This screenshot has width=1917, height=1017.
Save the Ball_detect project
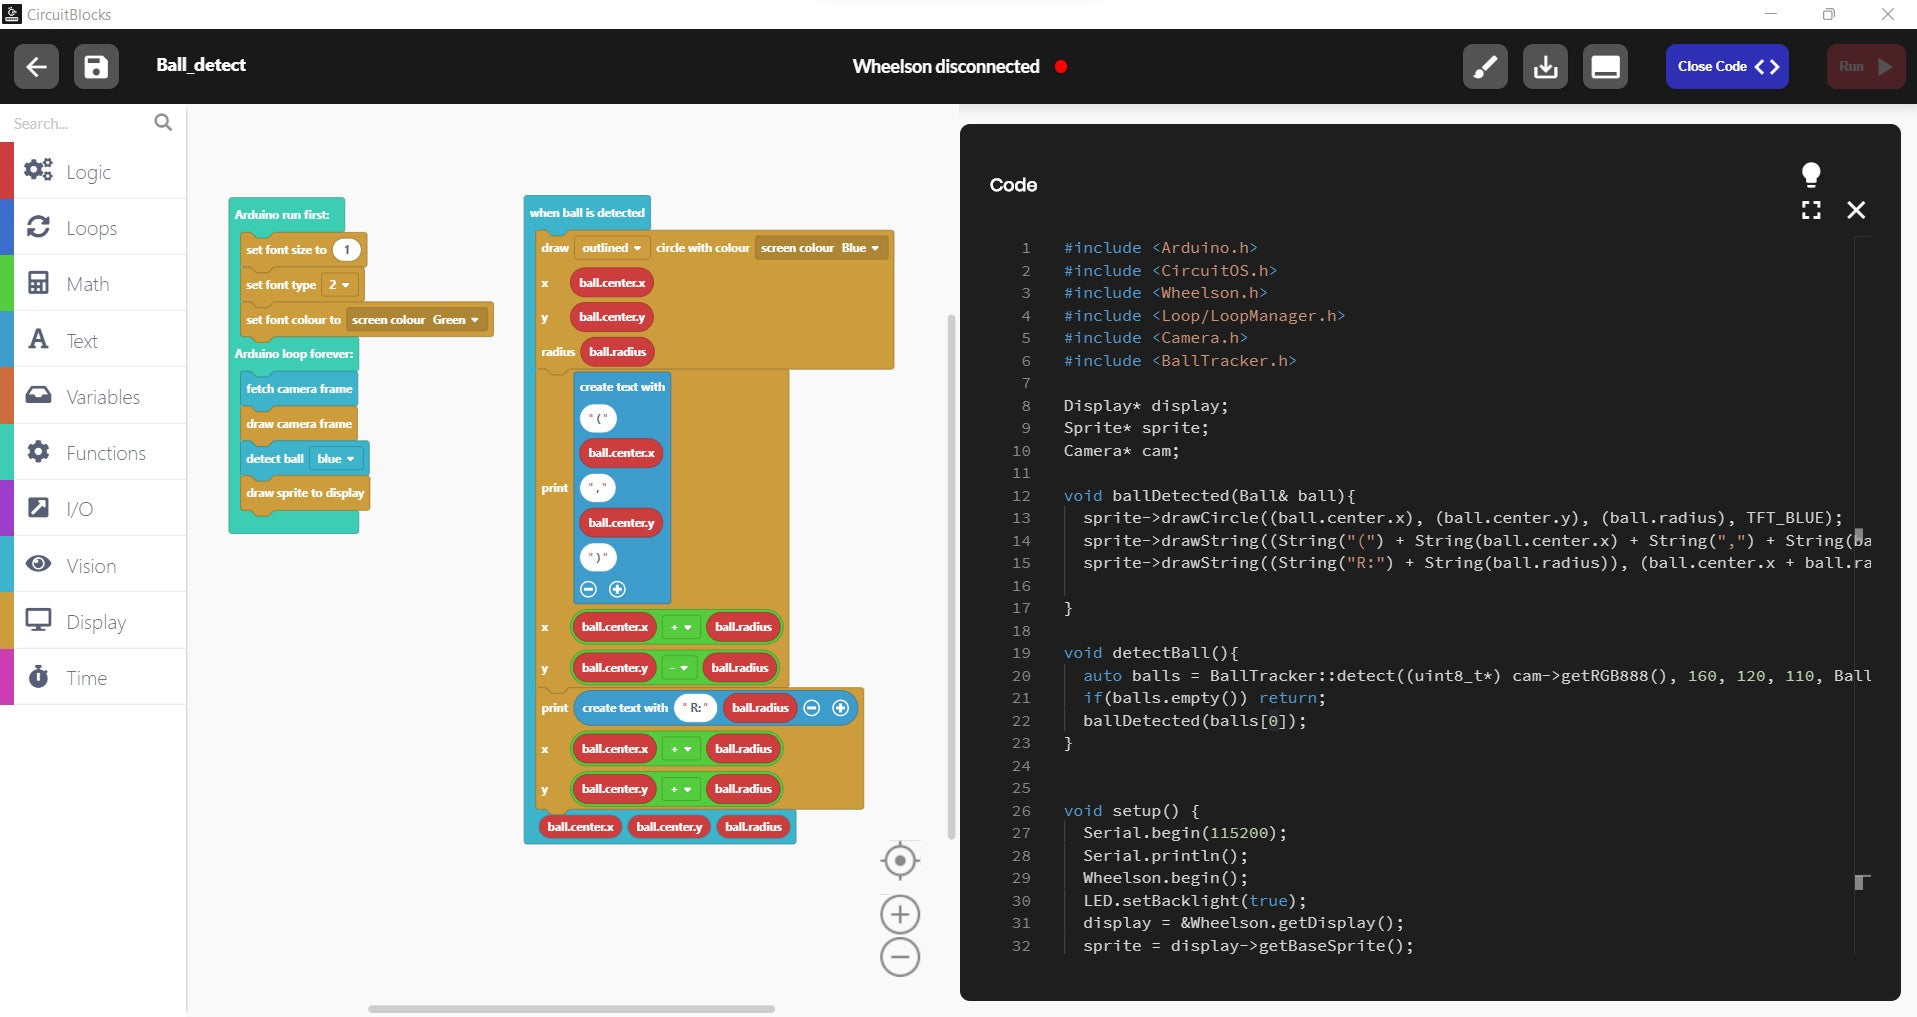[x=96, y=66]
